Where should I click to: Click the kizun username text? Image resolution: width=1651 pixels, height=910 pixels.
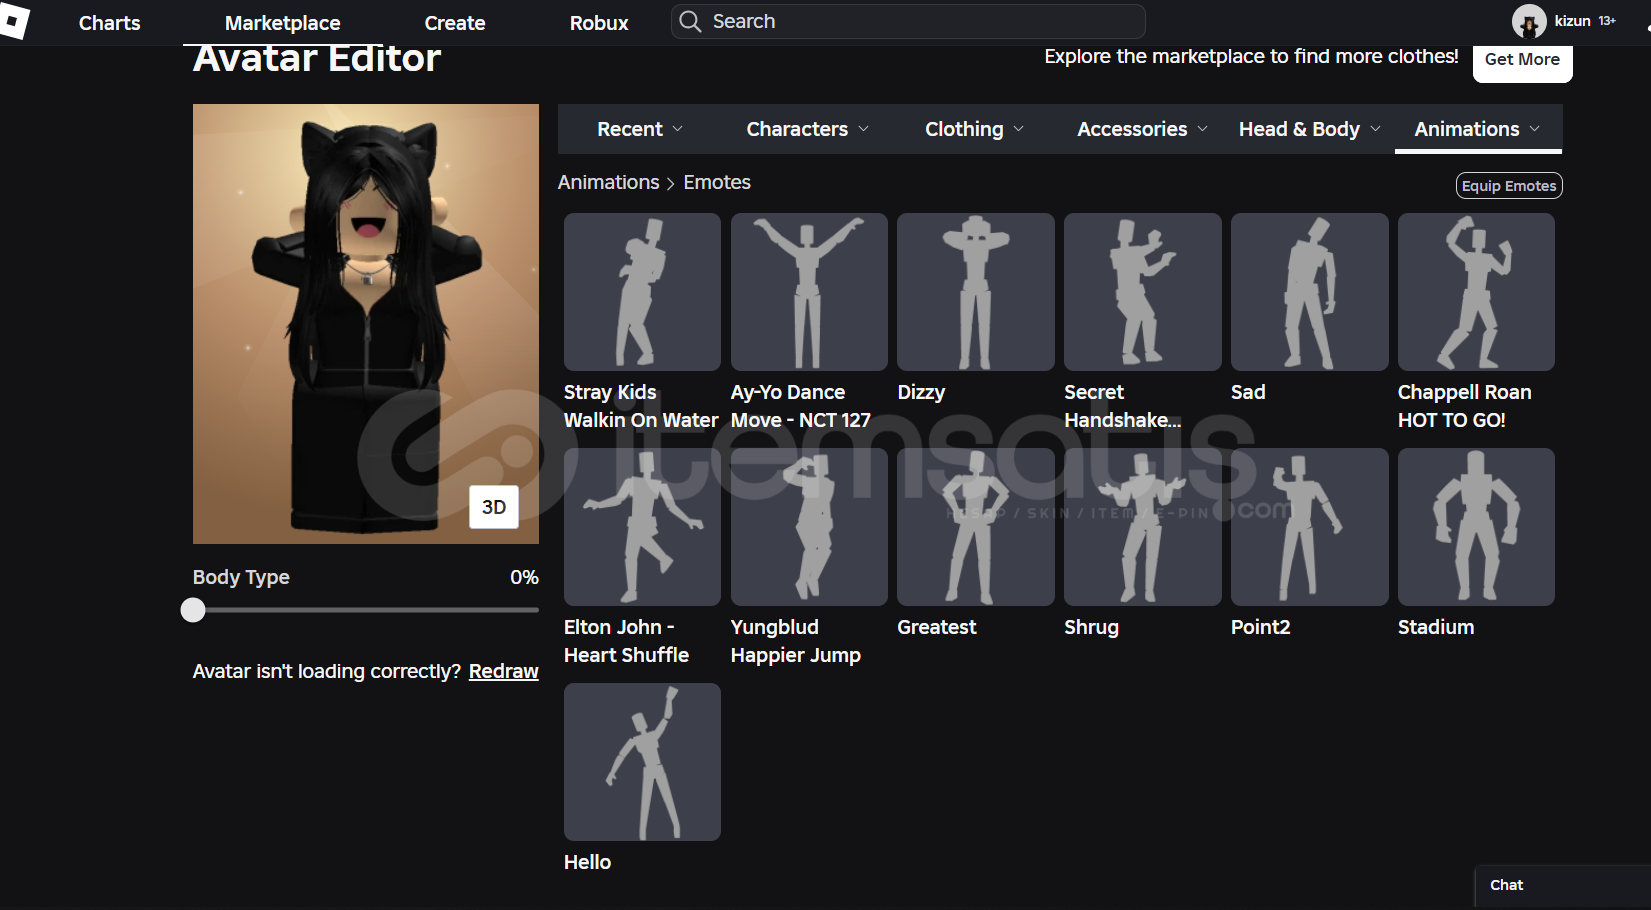[x=1572, y=21]
